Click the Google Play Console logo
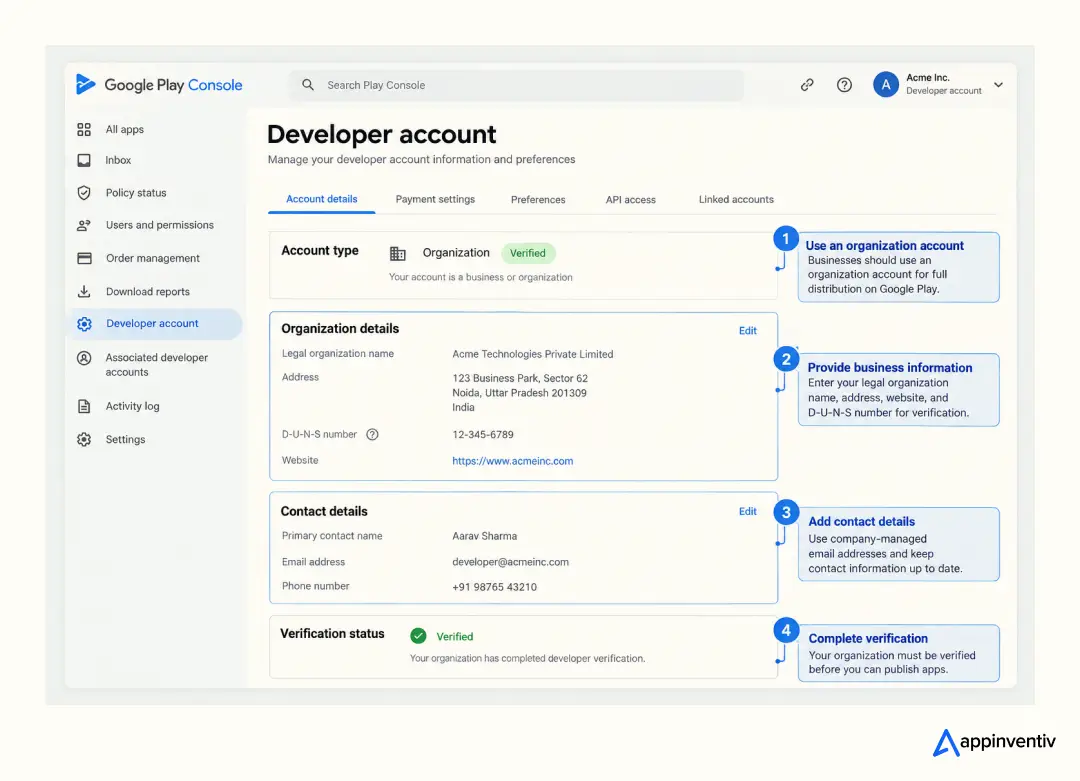The image size is (1080, 781). [158, 85]
